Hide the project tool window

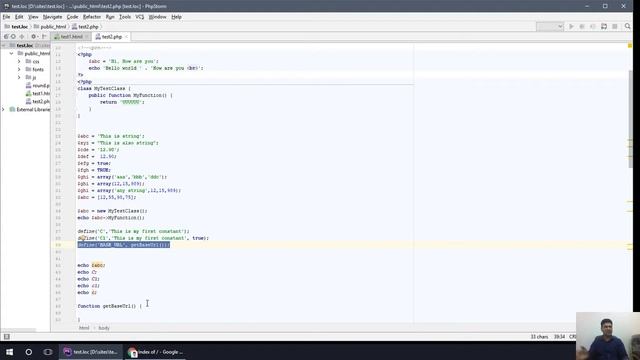coord(44,37)
